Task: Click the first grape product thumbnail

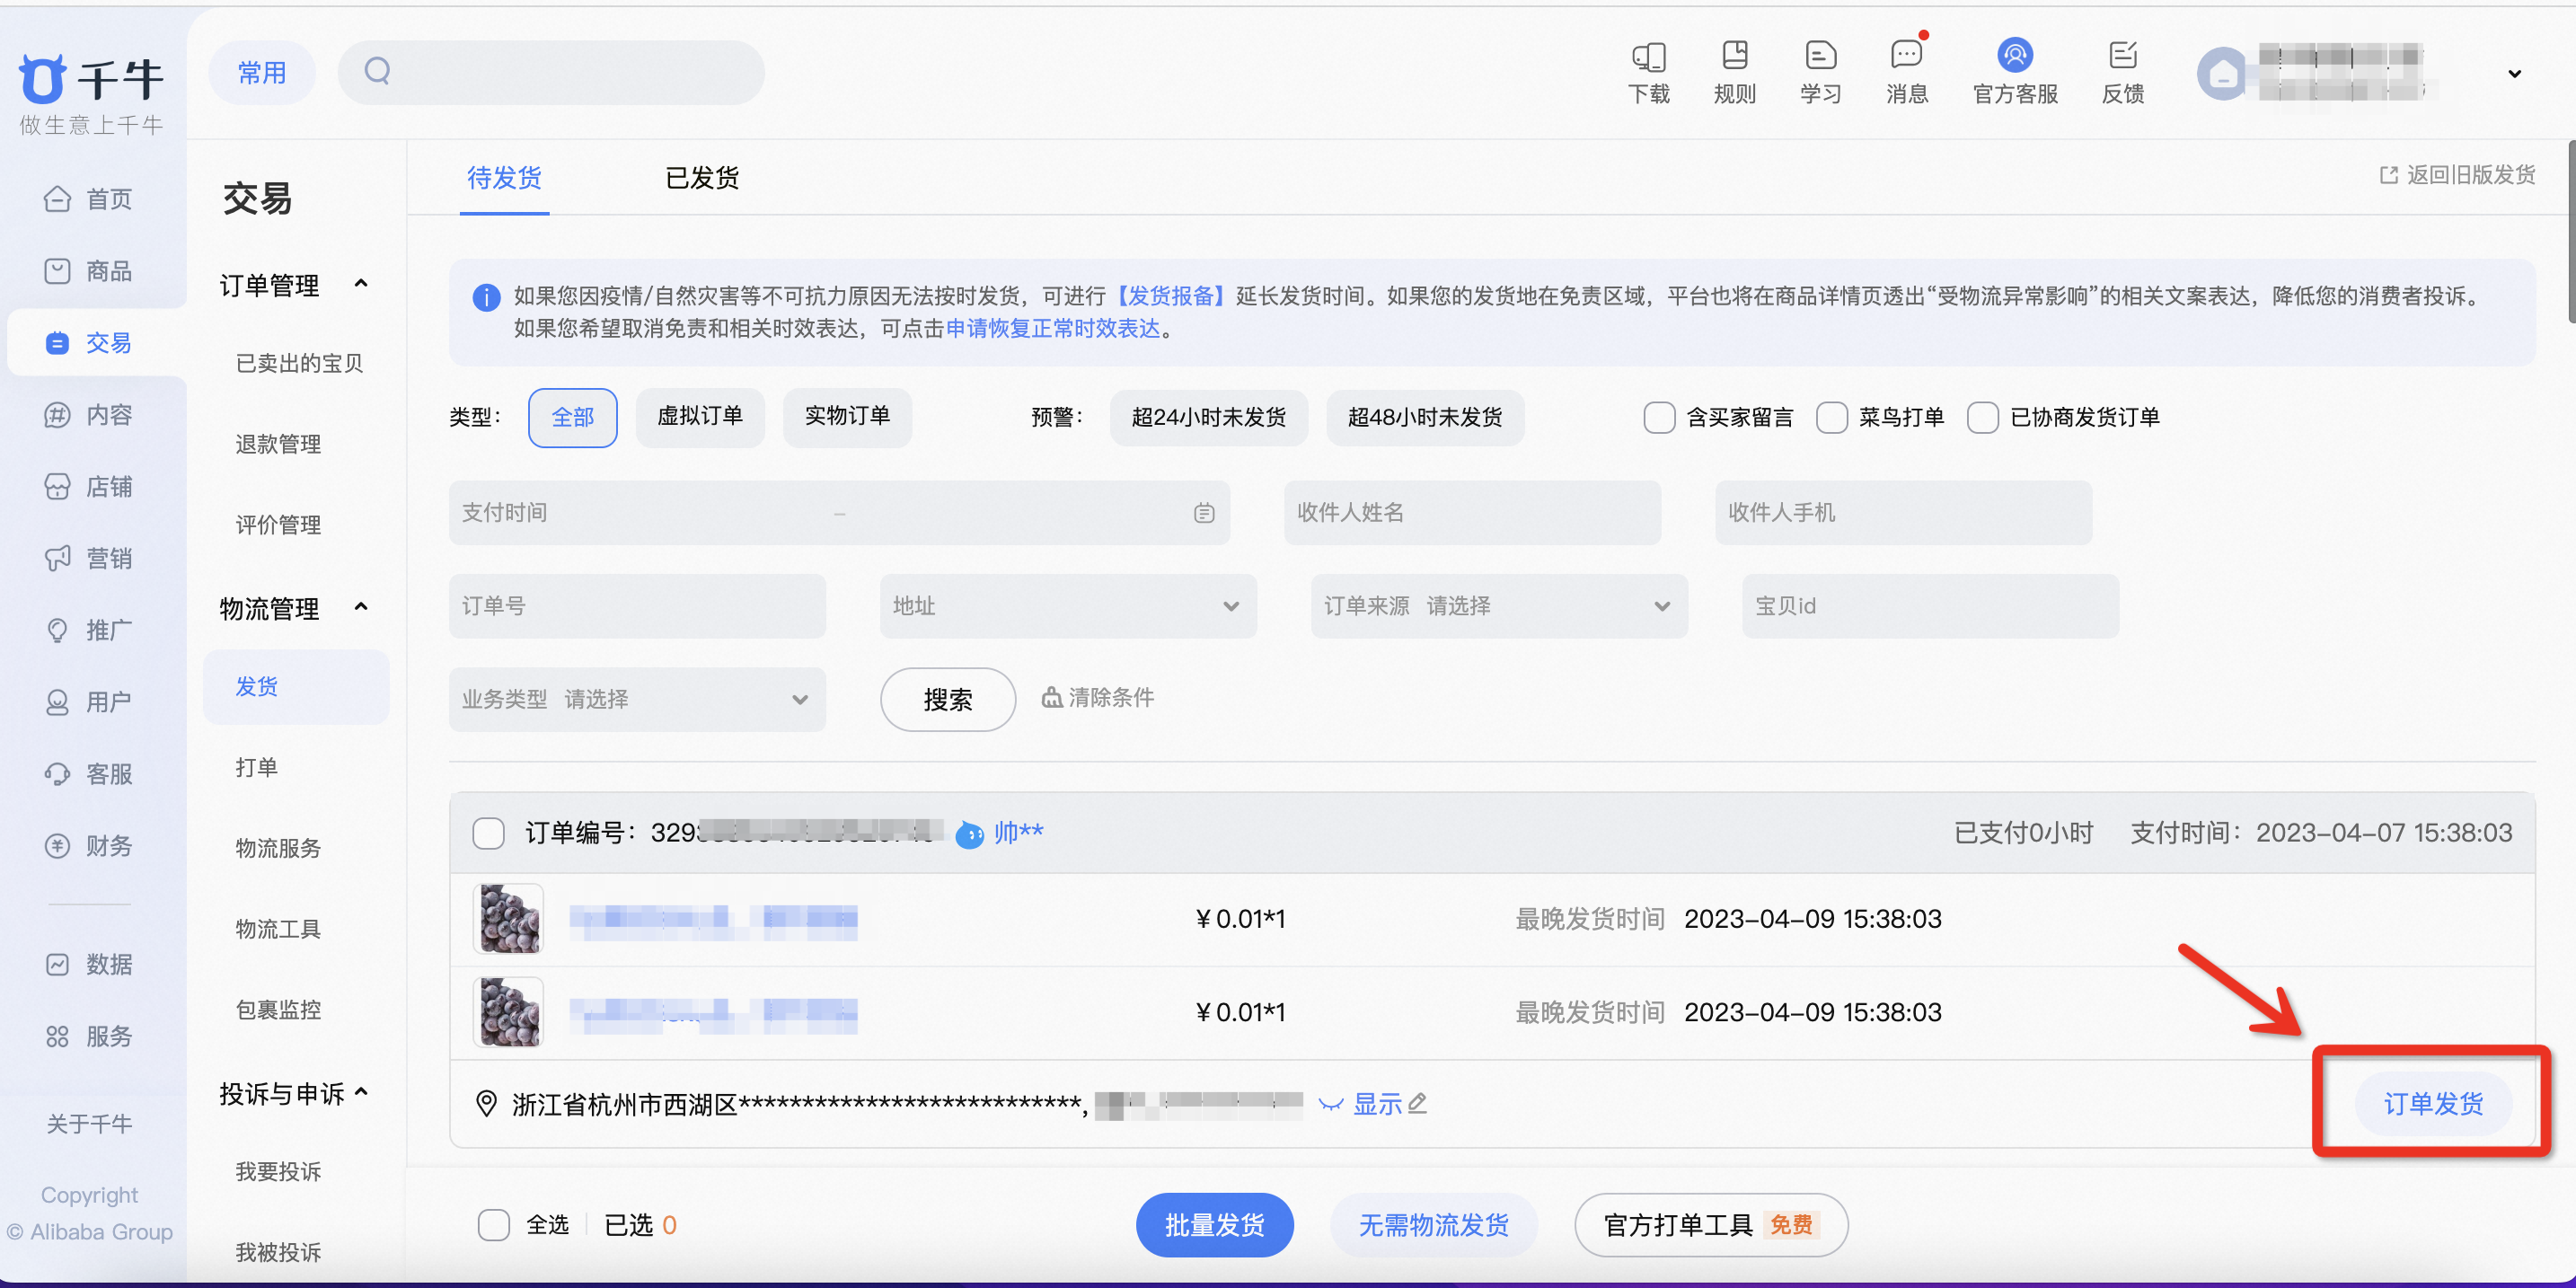Action: tap(508, 919)
